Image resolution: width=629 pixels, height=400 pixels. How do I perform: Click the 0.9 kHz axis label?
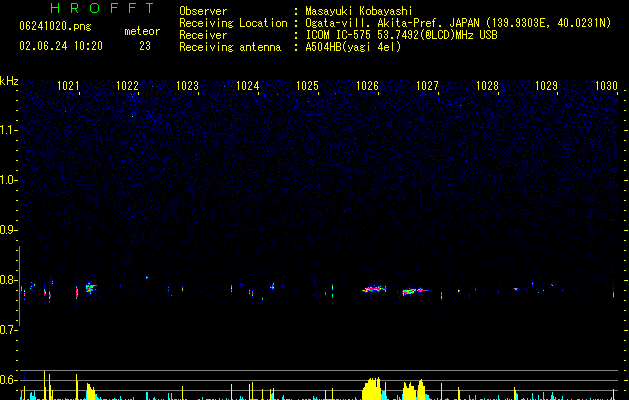(9, 230)
